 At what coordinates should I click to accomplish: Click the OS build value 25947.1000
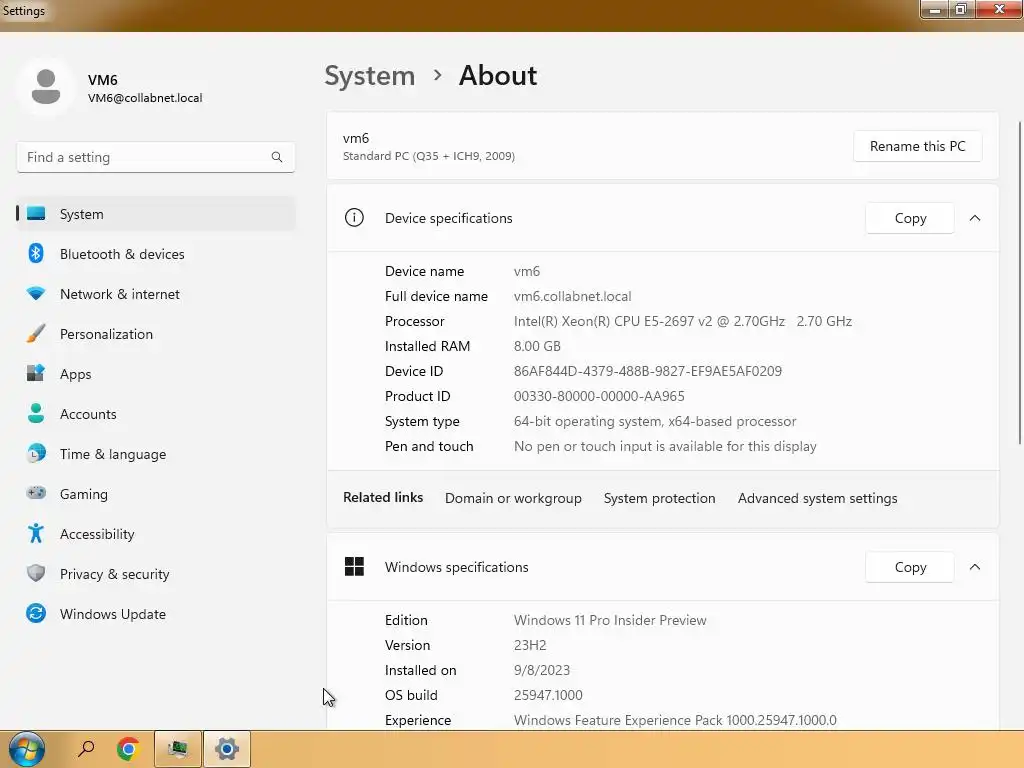[x=548, y=695]
